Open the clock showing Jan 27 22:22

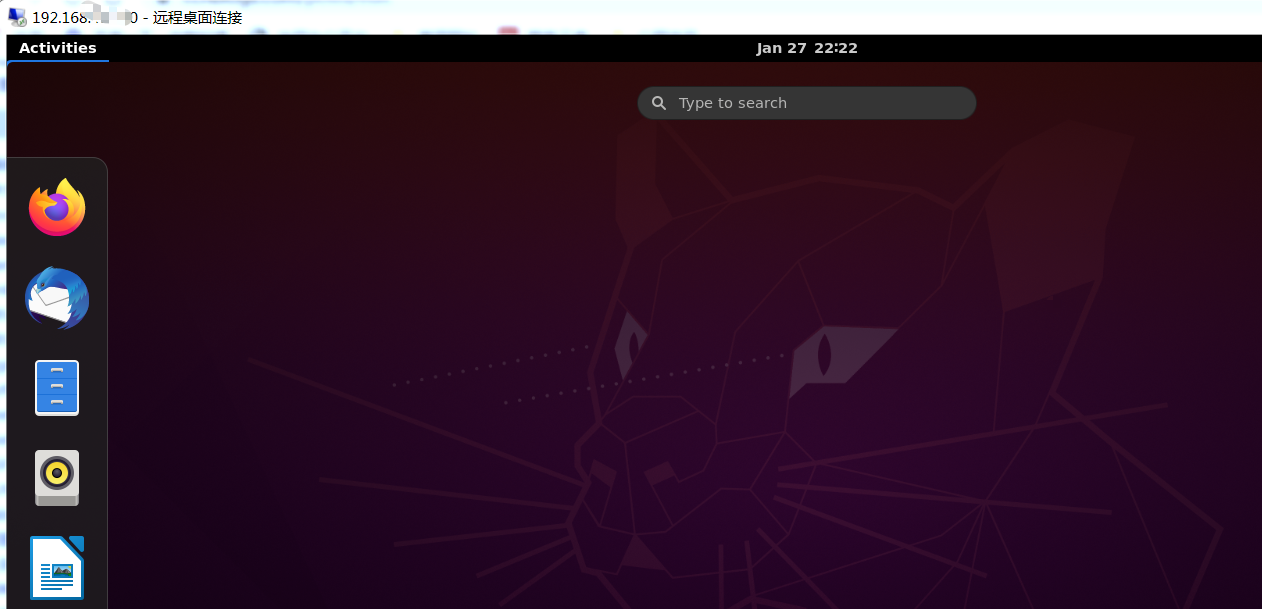(807, 48)
